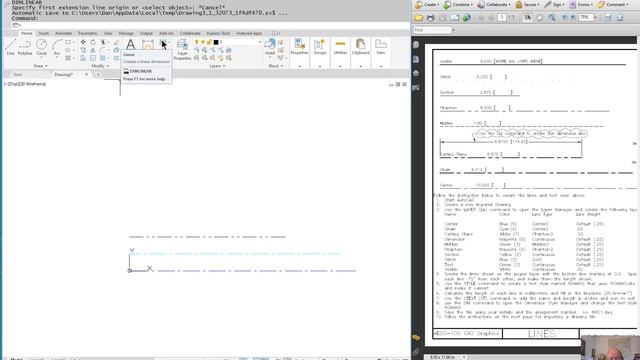This screenshot has height=360, width=640.
Task: Switch to the Start file tab
Action: coord(18,75)
